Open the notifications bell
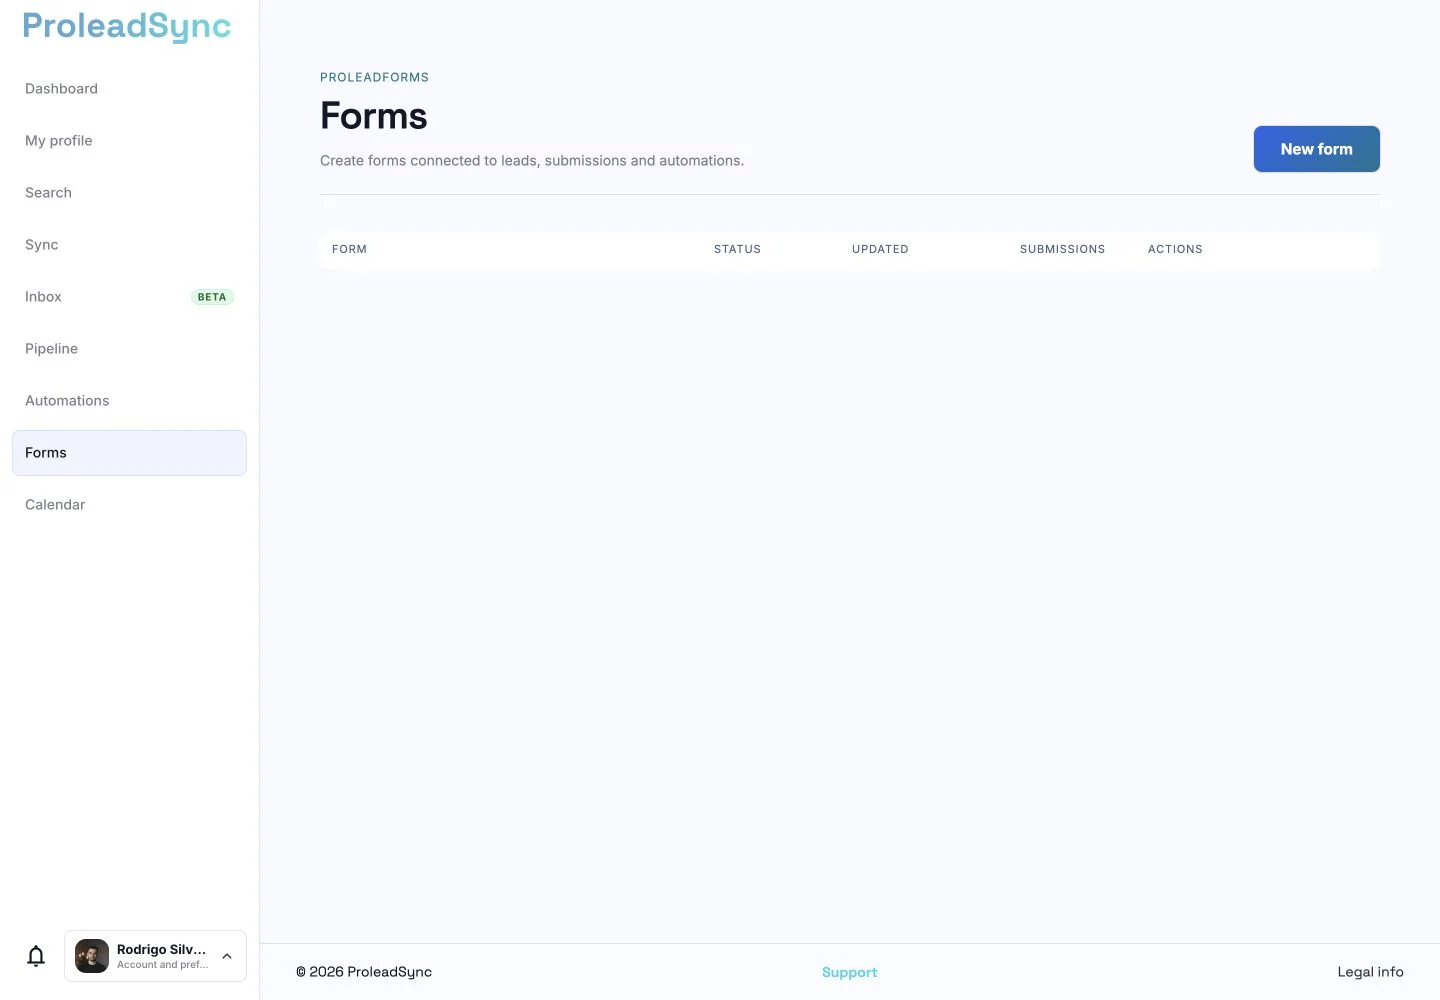Image resolution: width=1440 pixels, height=1000 pixels. click(36, 956)
